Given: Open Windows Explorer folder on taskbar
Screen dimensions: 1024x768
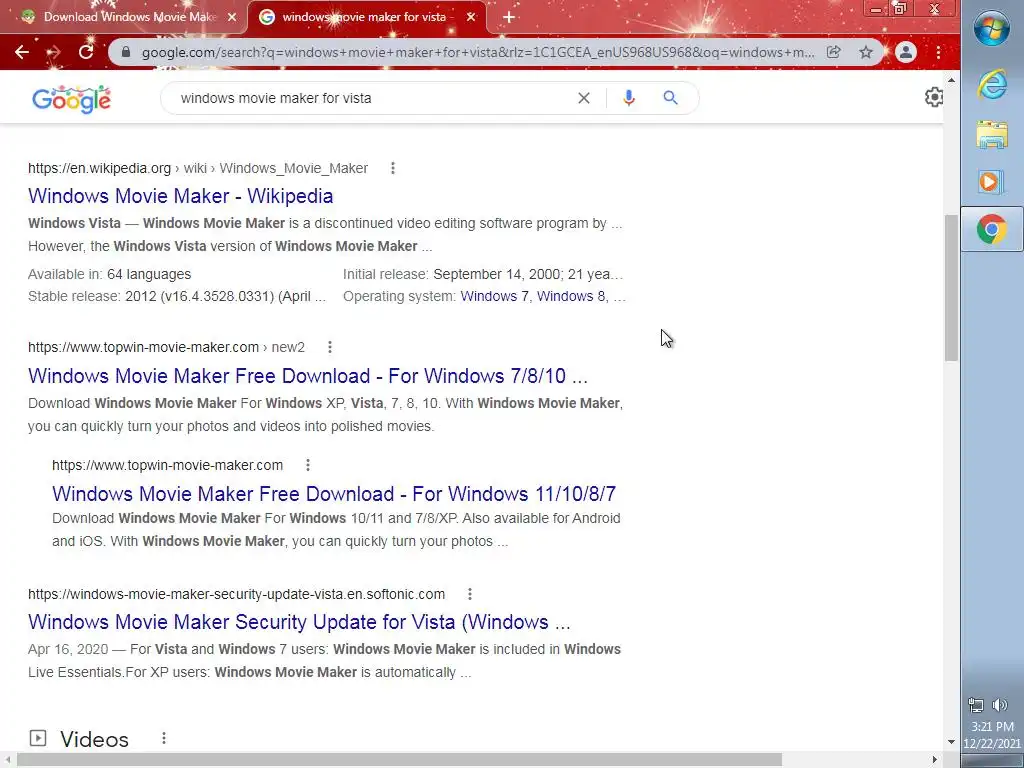Looking at the screenshot, I should [x=991, y=134].
